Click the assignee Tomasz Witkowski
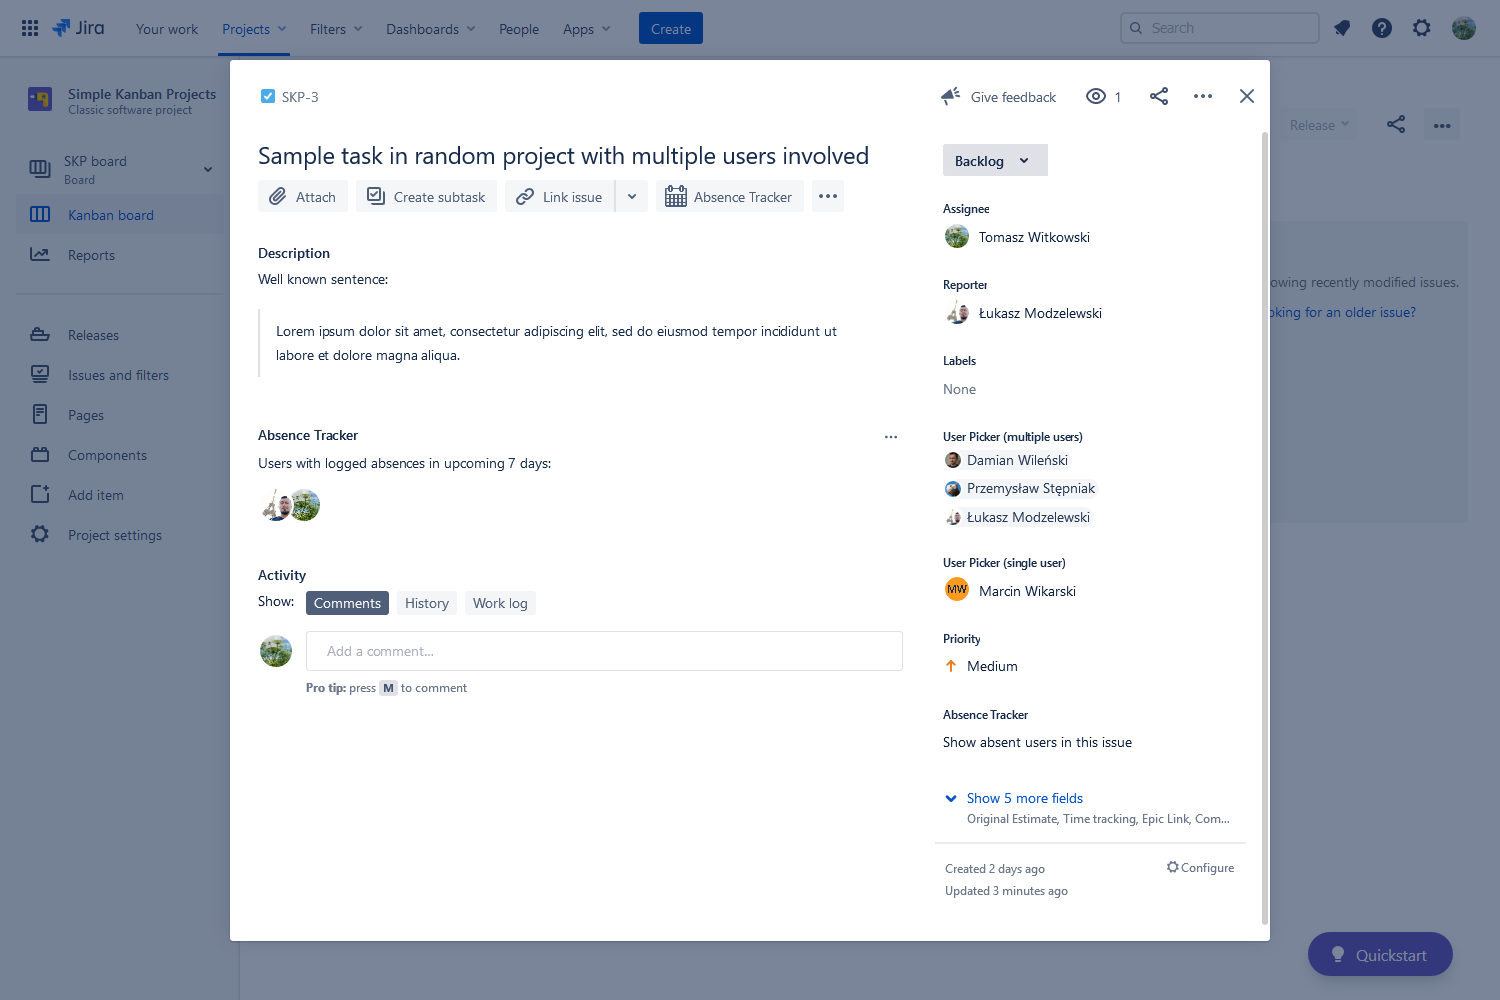 point(1017,237)
